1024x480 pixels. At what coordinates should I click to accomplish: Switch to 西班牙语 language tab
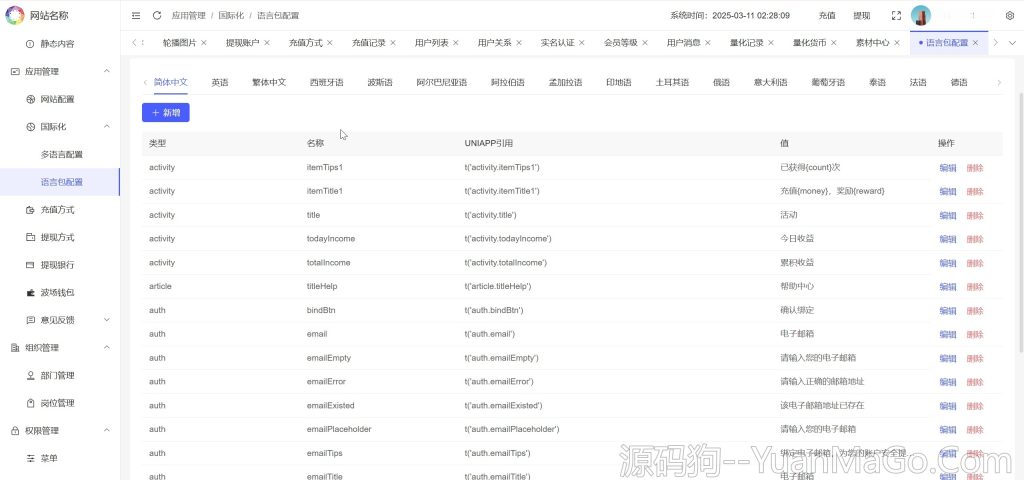point(327,82)
